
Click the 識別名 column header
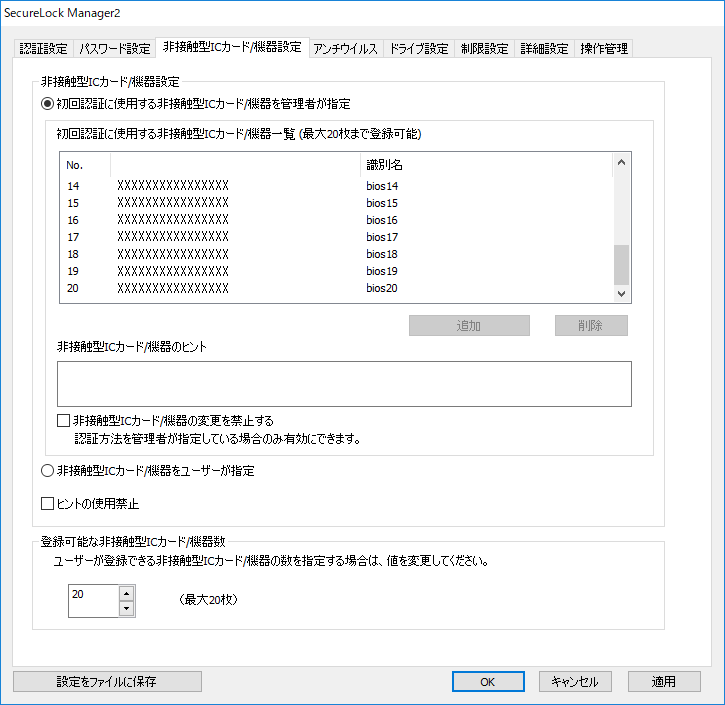coord(486,165)
